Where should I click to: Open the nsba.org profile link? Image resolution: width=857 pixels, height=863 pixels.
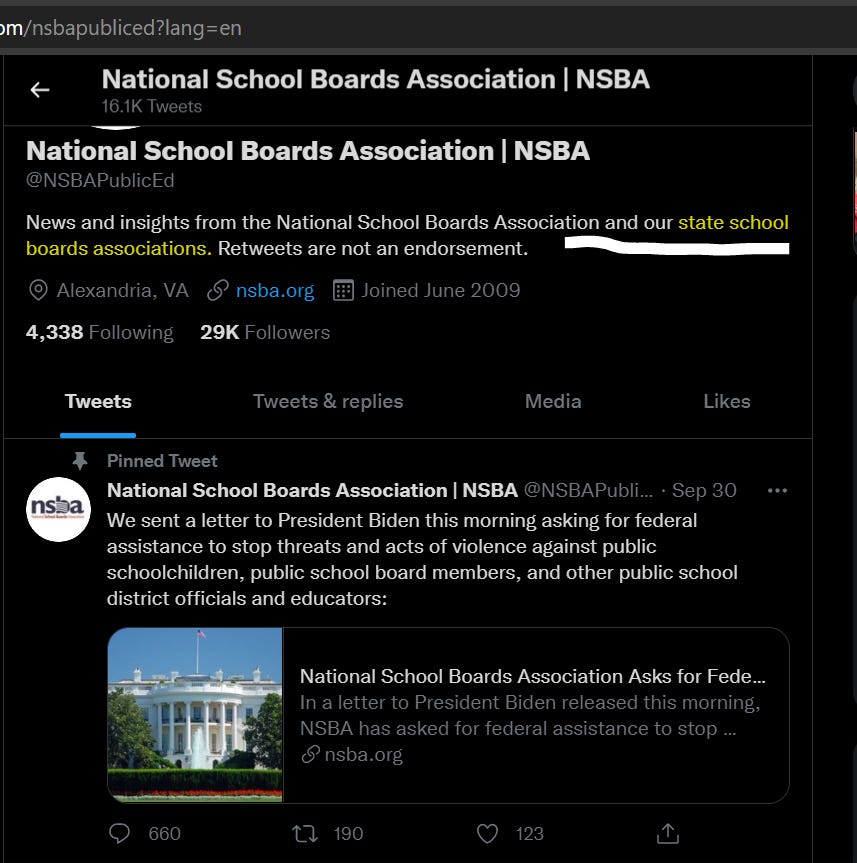tap(275, 290)
